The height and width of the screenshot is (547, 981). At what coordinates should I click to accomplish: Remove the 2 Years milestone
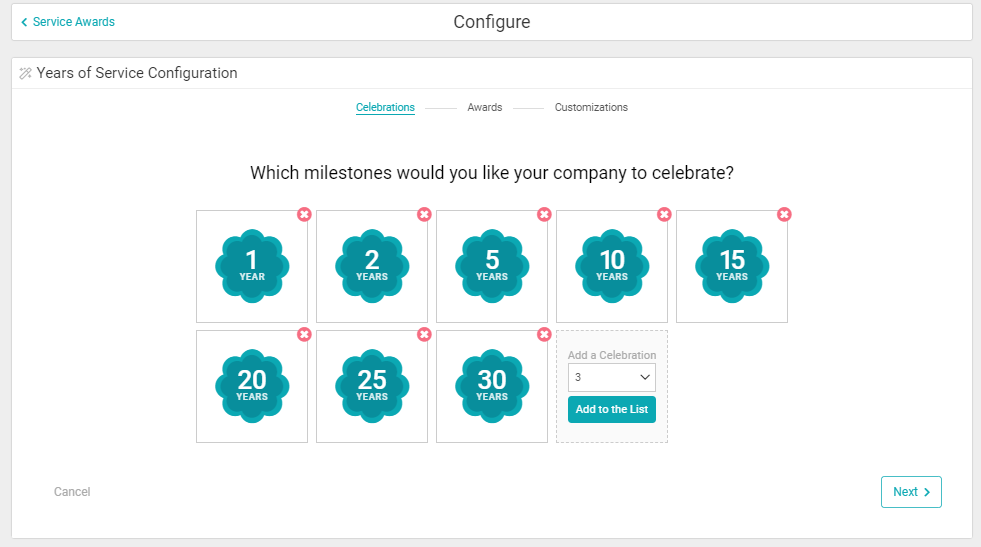[x=424, y=214]
